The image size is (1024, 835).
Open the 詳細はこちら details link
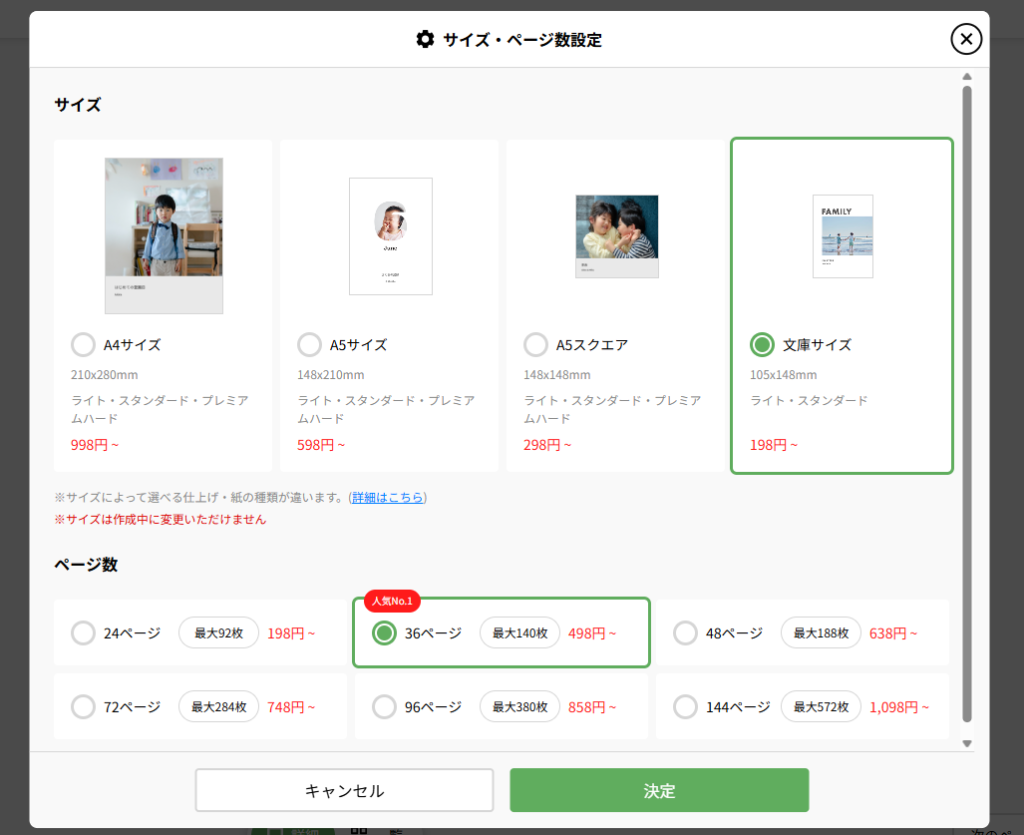tap(387, 497)
